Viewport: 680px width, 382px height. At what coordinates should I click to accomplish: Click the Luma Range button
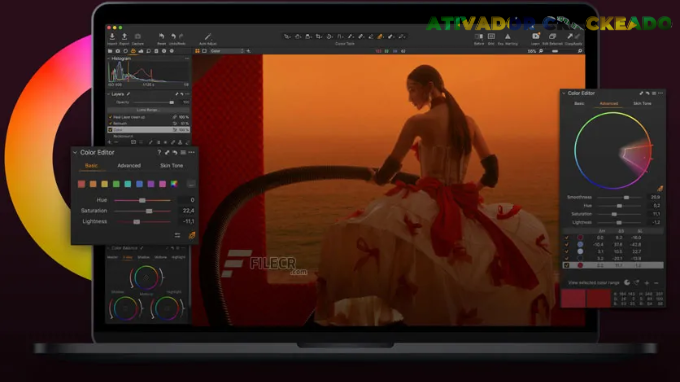147,110
